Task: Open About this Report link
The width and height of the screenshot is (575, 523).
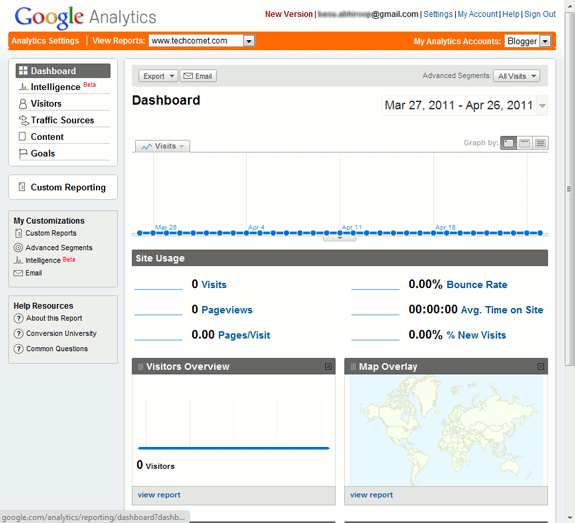Action: (54, 318)
